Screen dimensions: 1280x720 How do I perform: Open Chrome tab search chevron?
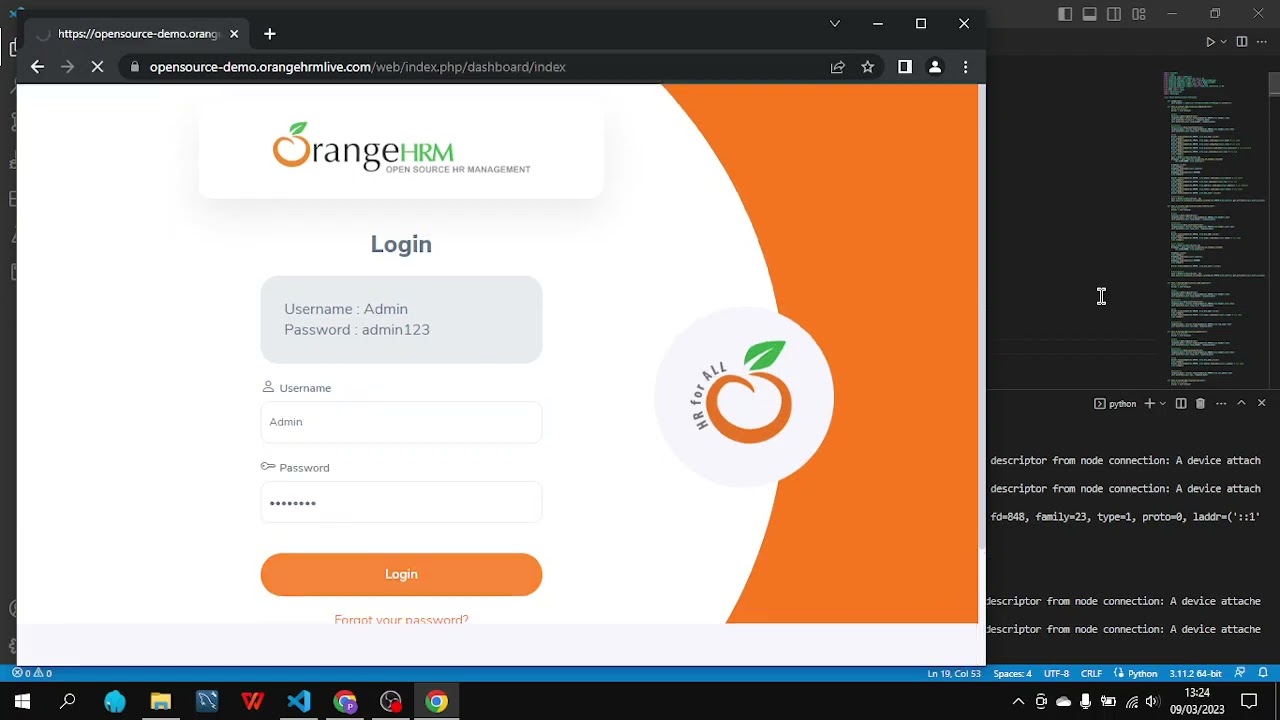tap(834, 24)
